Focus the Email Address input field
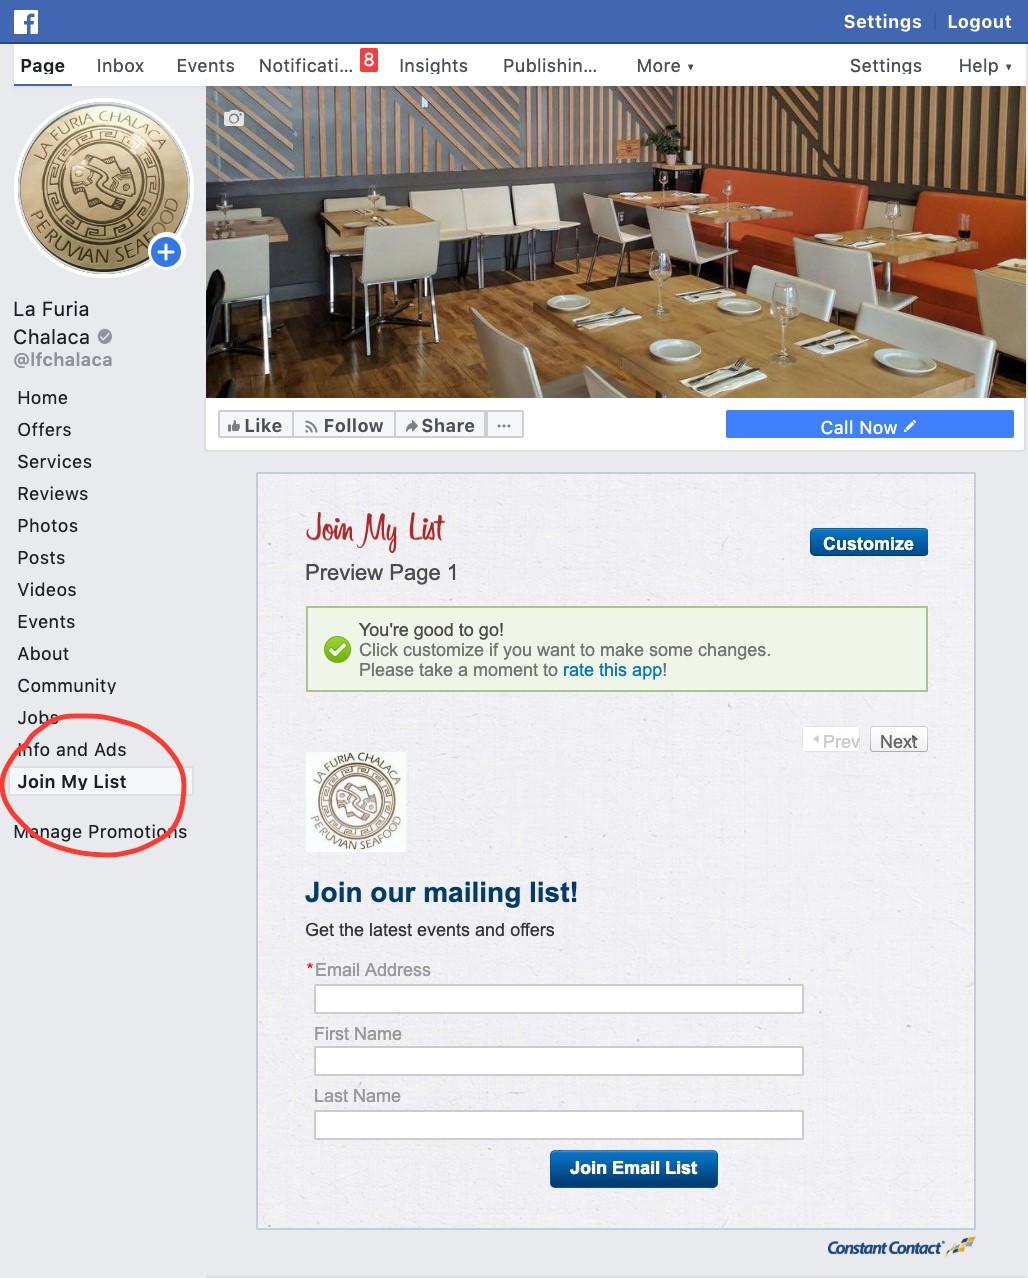 tap(559, 999)
